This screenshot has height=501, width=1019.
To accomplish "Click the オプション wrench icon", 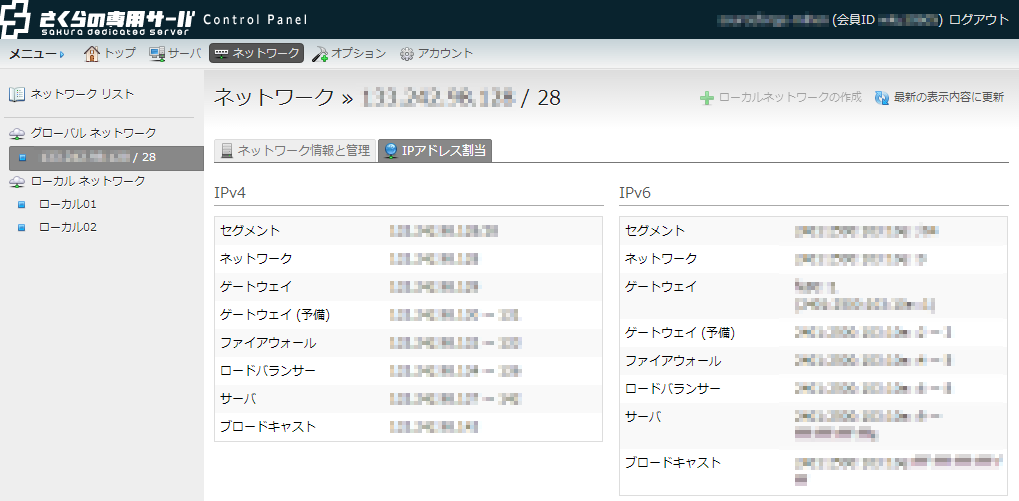I will click(320, 53).
